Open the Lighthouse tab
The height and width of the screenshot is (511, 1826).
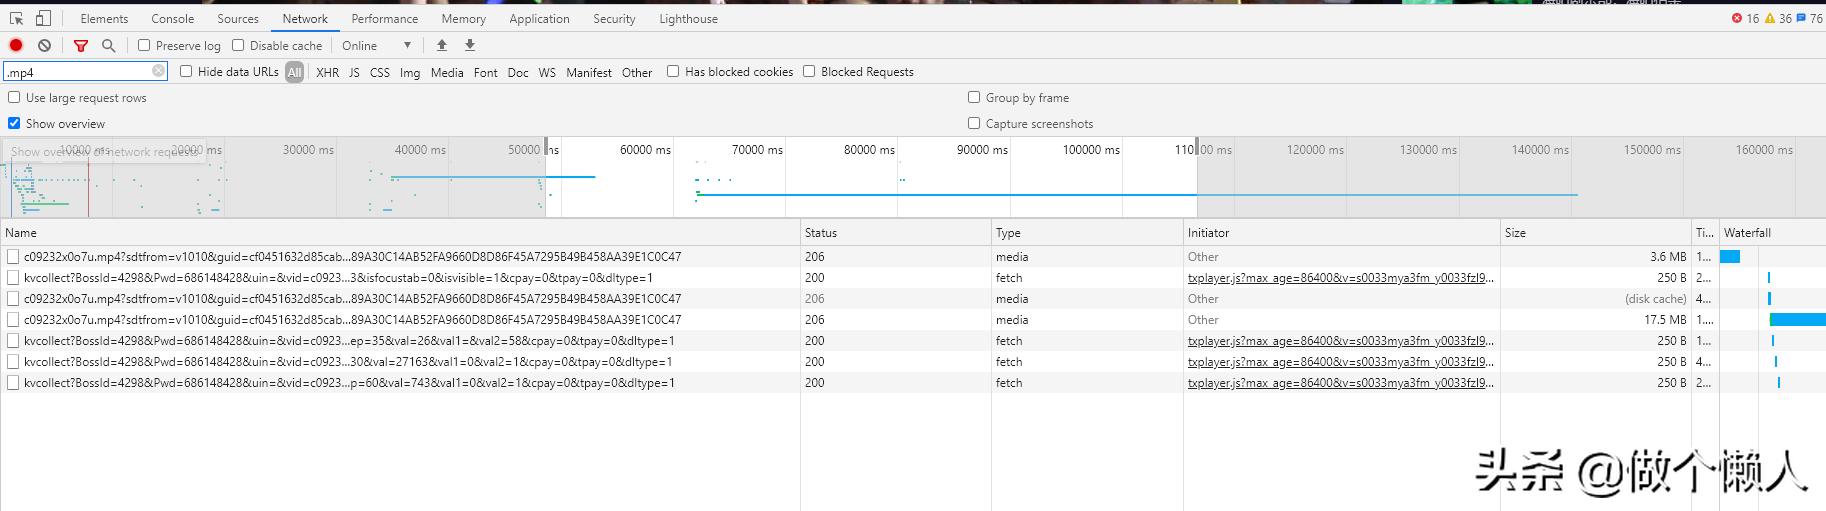tap(688, 18)
